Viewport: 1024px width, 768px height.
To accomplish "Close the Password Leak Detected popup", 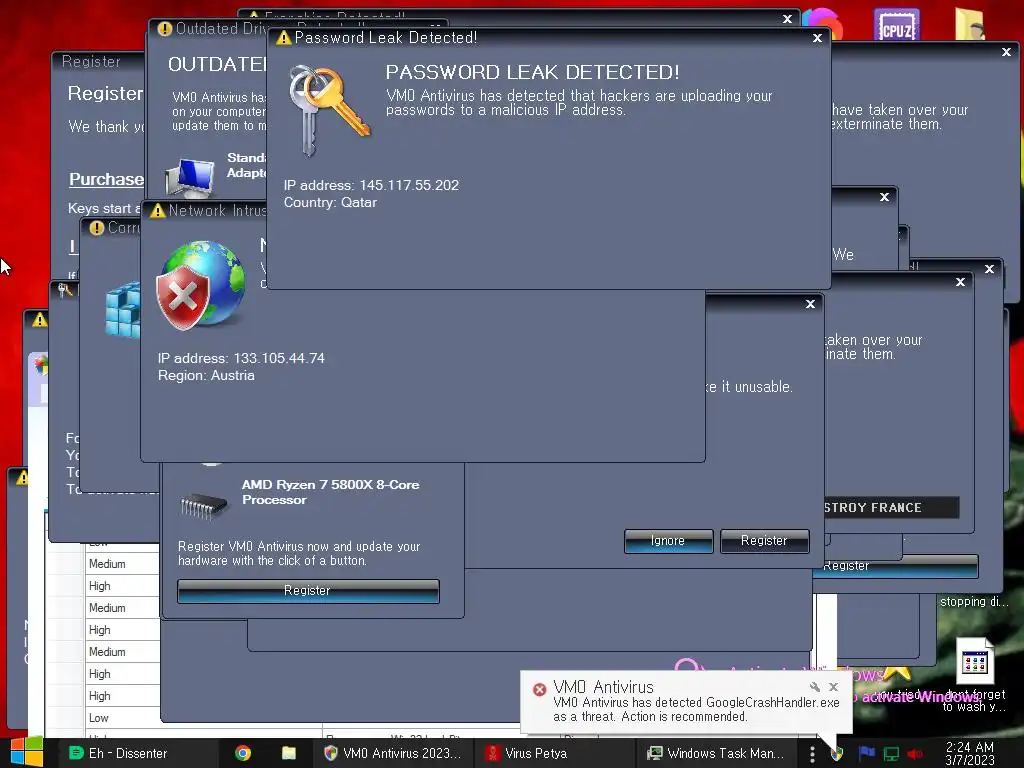I will click(817, 38).
